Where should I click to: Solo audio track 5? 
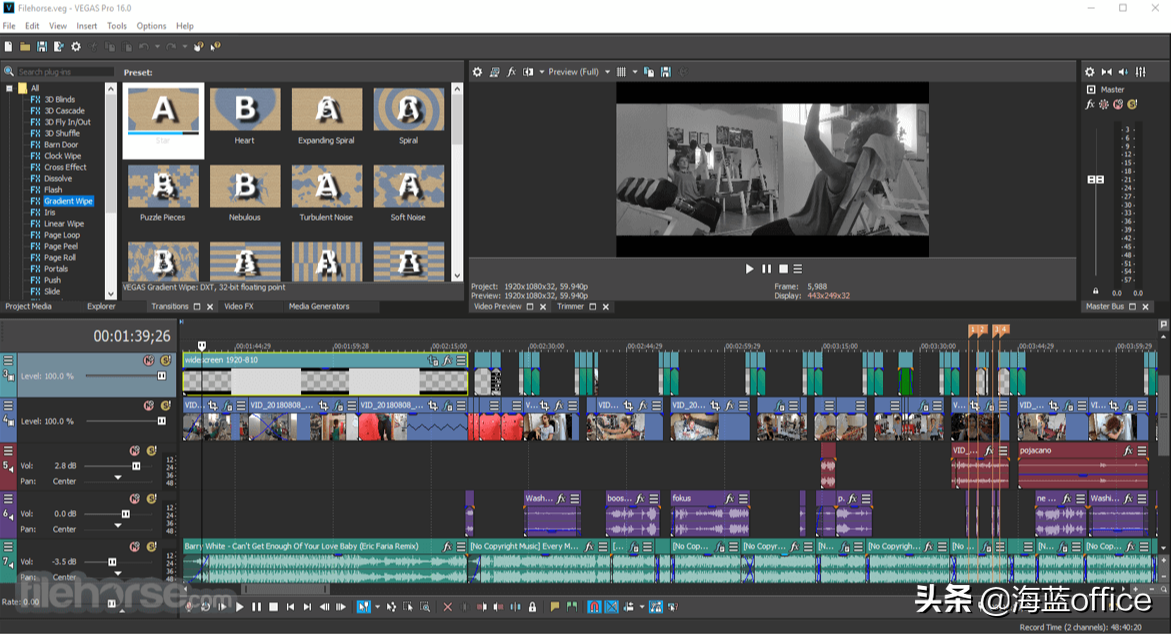point(151,451)
